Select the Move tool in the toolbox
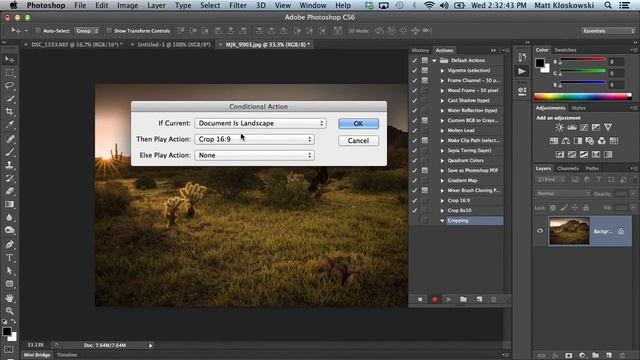The image size is (640, 360). coord(9,60)
